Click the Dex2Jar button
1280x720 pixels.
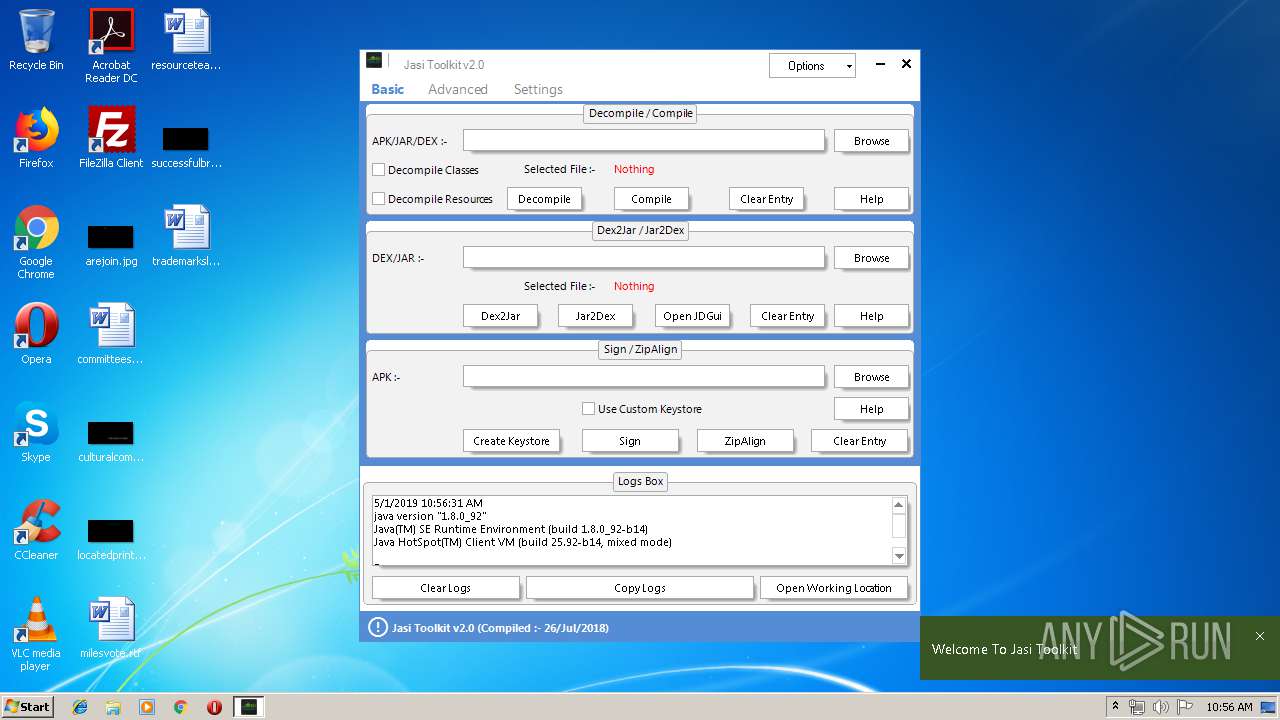pos(500,316)
